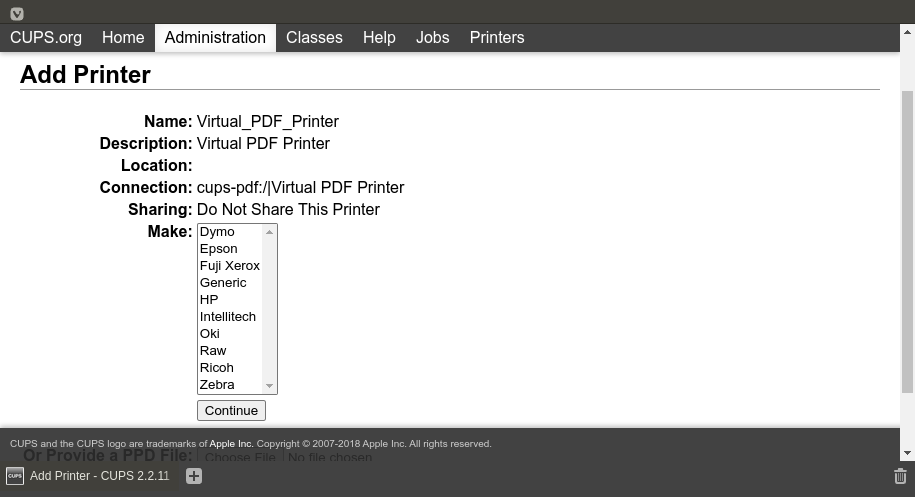
Task: Choose Epson in the Make list
Action: [219, 248]
